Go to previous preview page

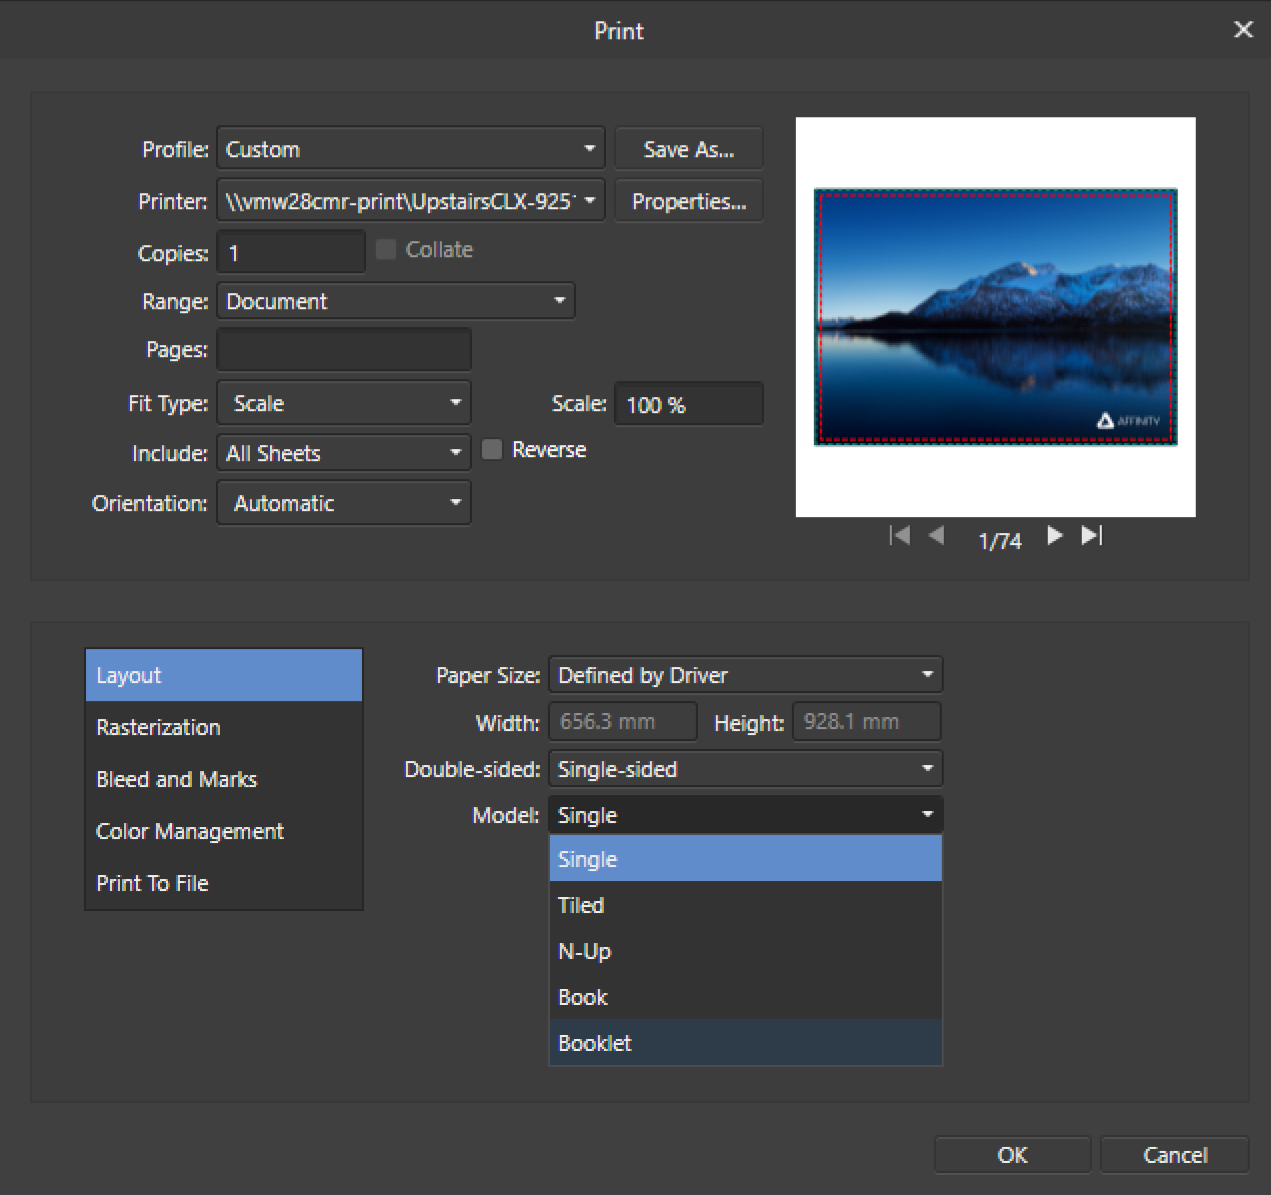pos(937,536)
